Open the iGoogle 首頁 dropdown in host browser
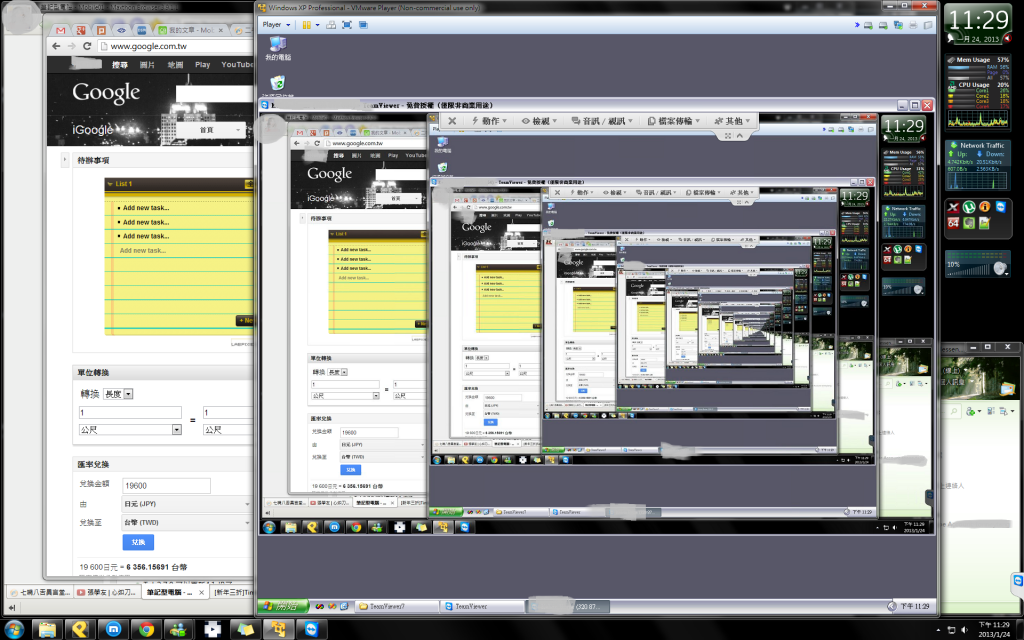The height and width of the screenshot is (640, 1024). point(212,130)
